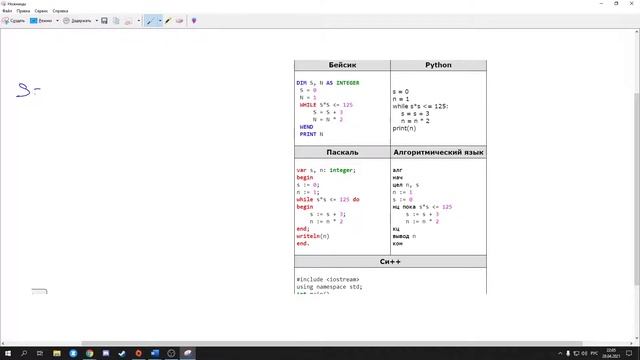Open the Файл menu

[7, 11]
